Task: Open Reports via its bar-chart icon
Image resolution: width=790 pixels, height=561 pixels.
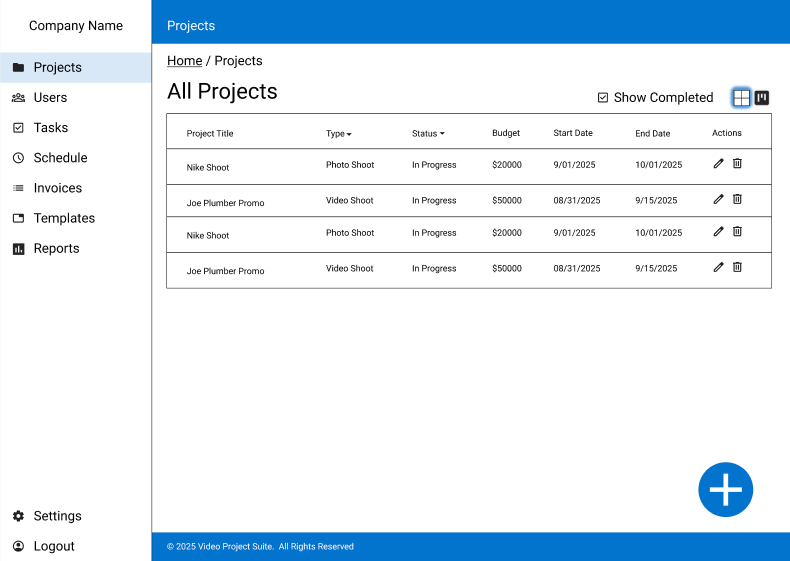Action: click(x=18, y=248)
